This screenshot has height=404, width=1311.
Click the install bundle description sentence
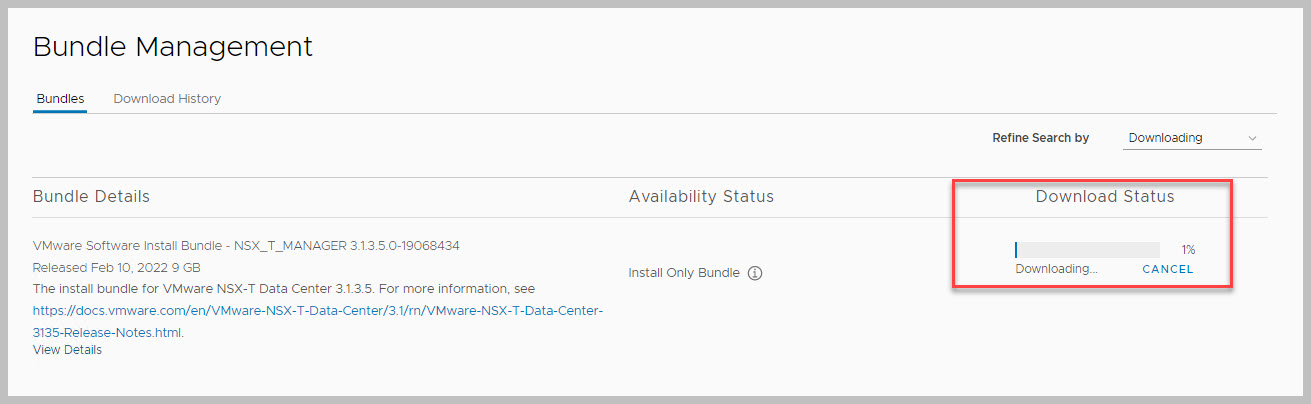point(283,289)
